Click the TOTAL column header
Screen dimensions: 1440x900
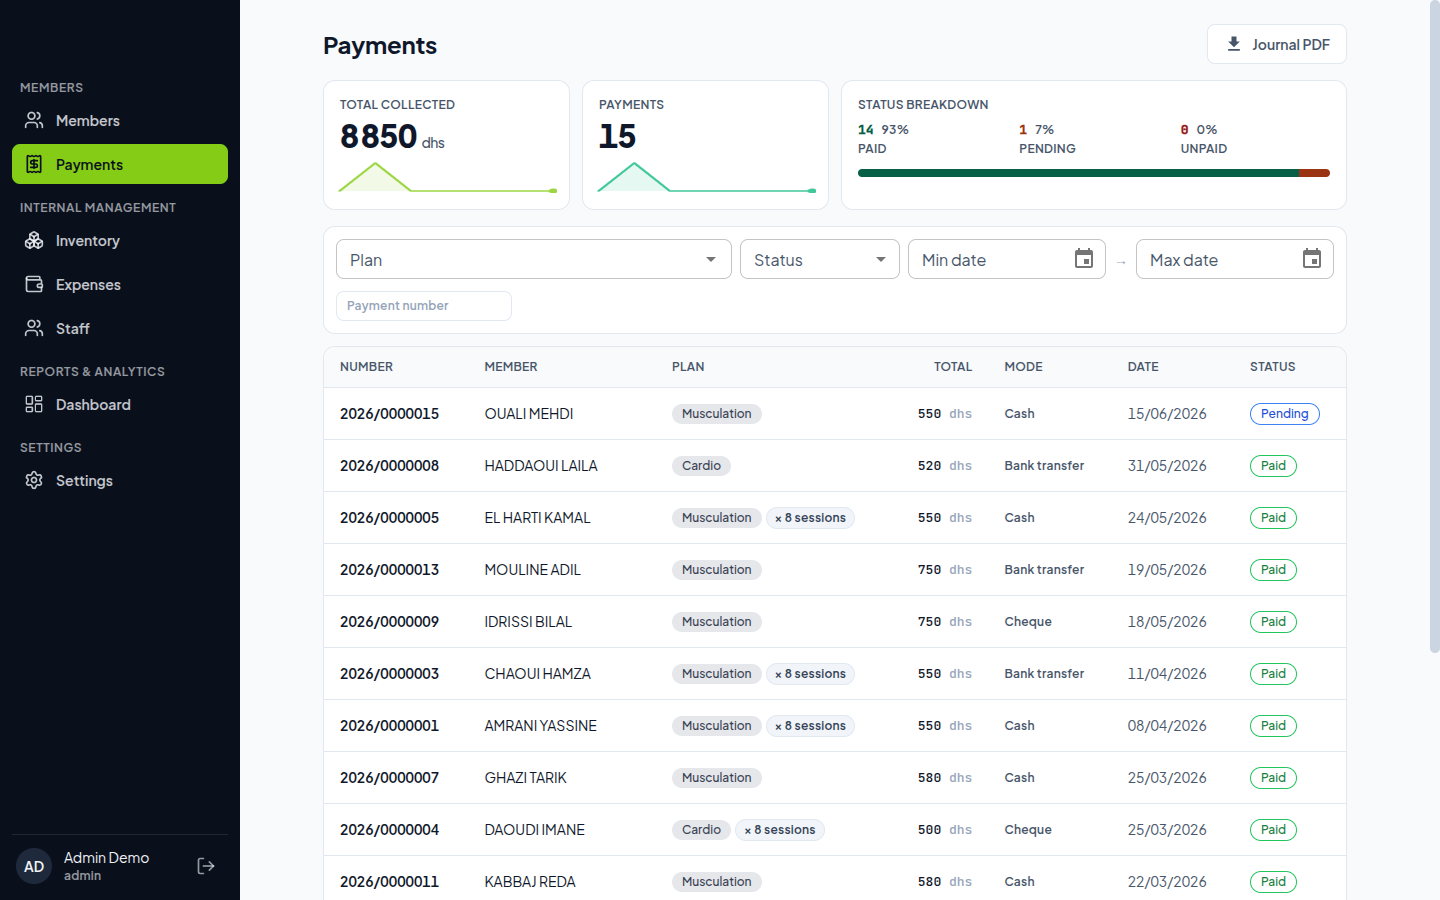[953, 367]
